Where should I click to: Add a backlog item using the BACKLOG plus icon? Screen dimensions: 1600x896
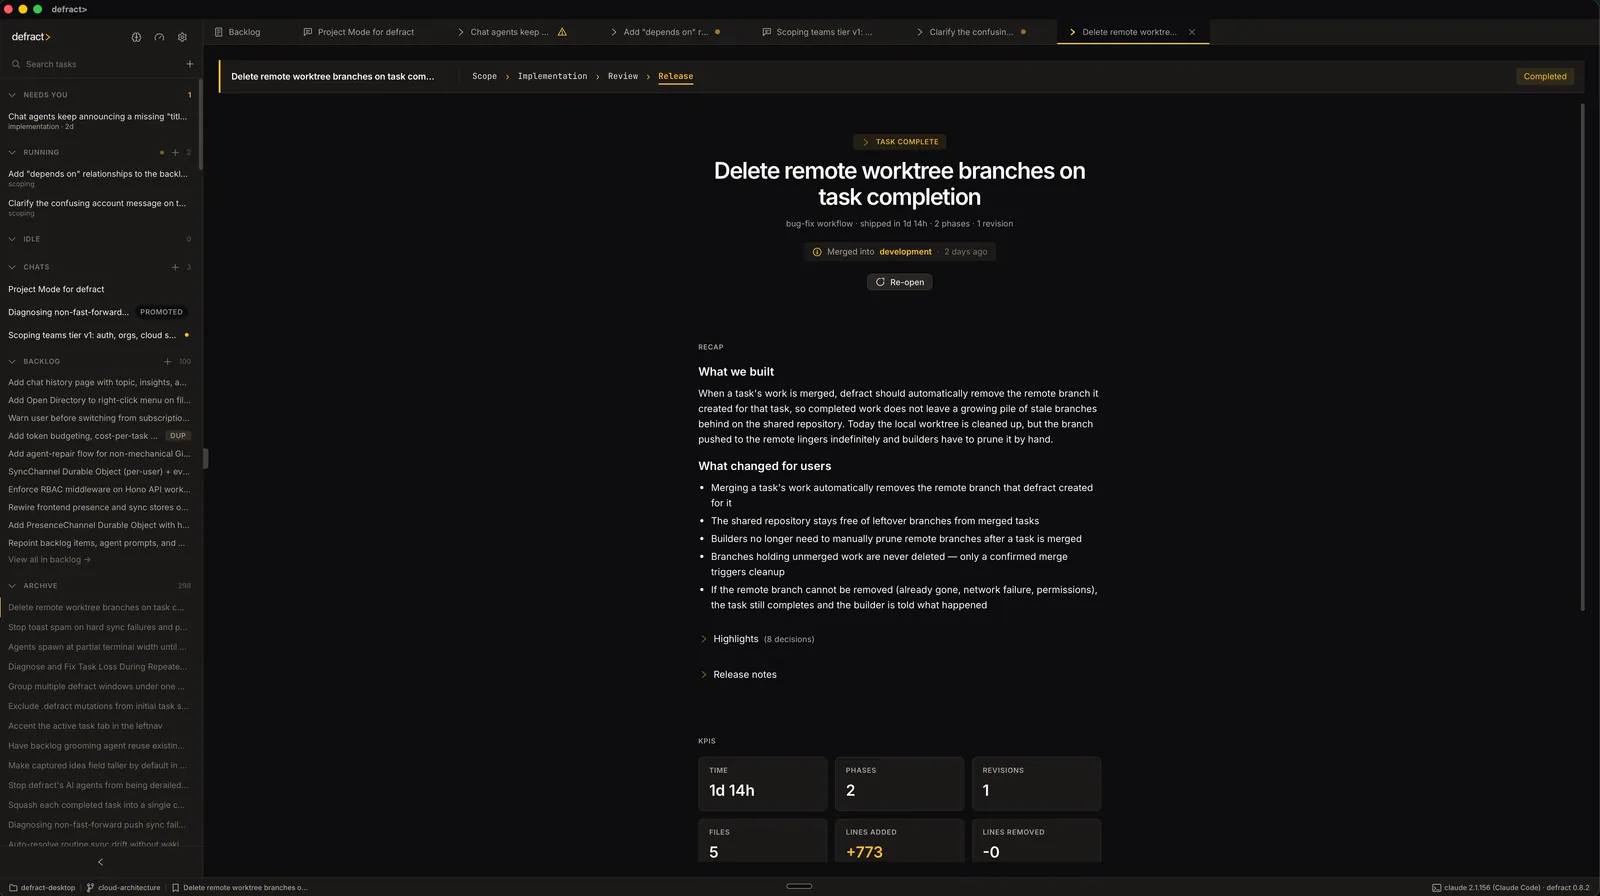click(x=167, y=362)
